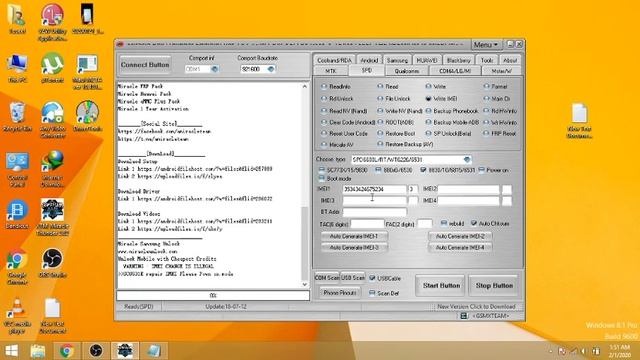Select the Format radio option

pos(495,87)
